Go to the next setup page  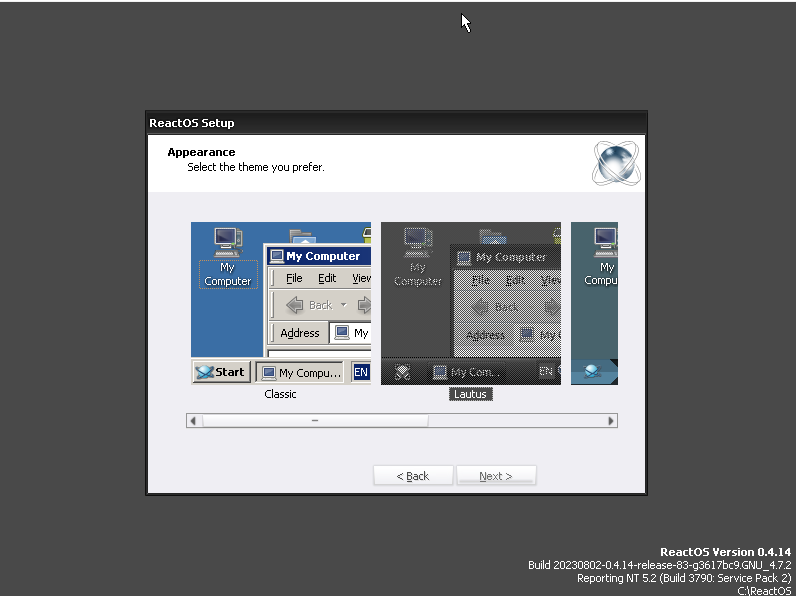point(496,476)
